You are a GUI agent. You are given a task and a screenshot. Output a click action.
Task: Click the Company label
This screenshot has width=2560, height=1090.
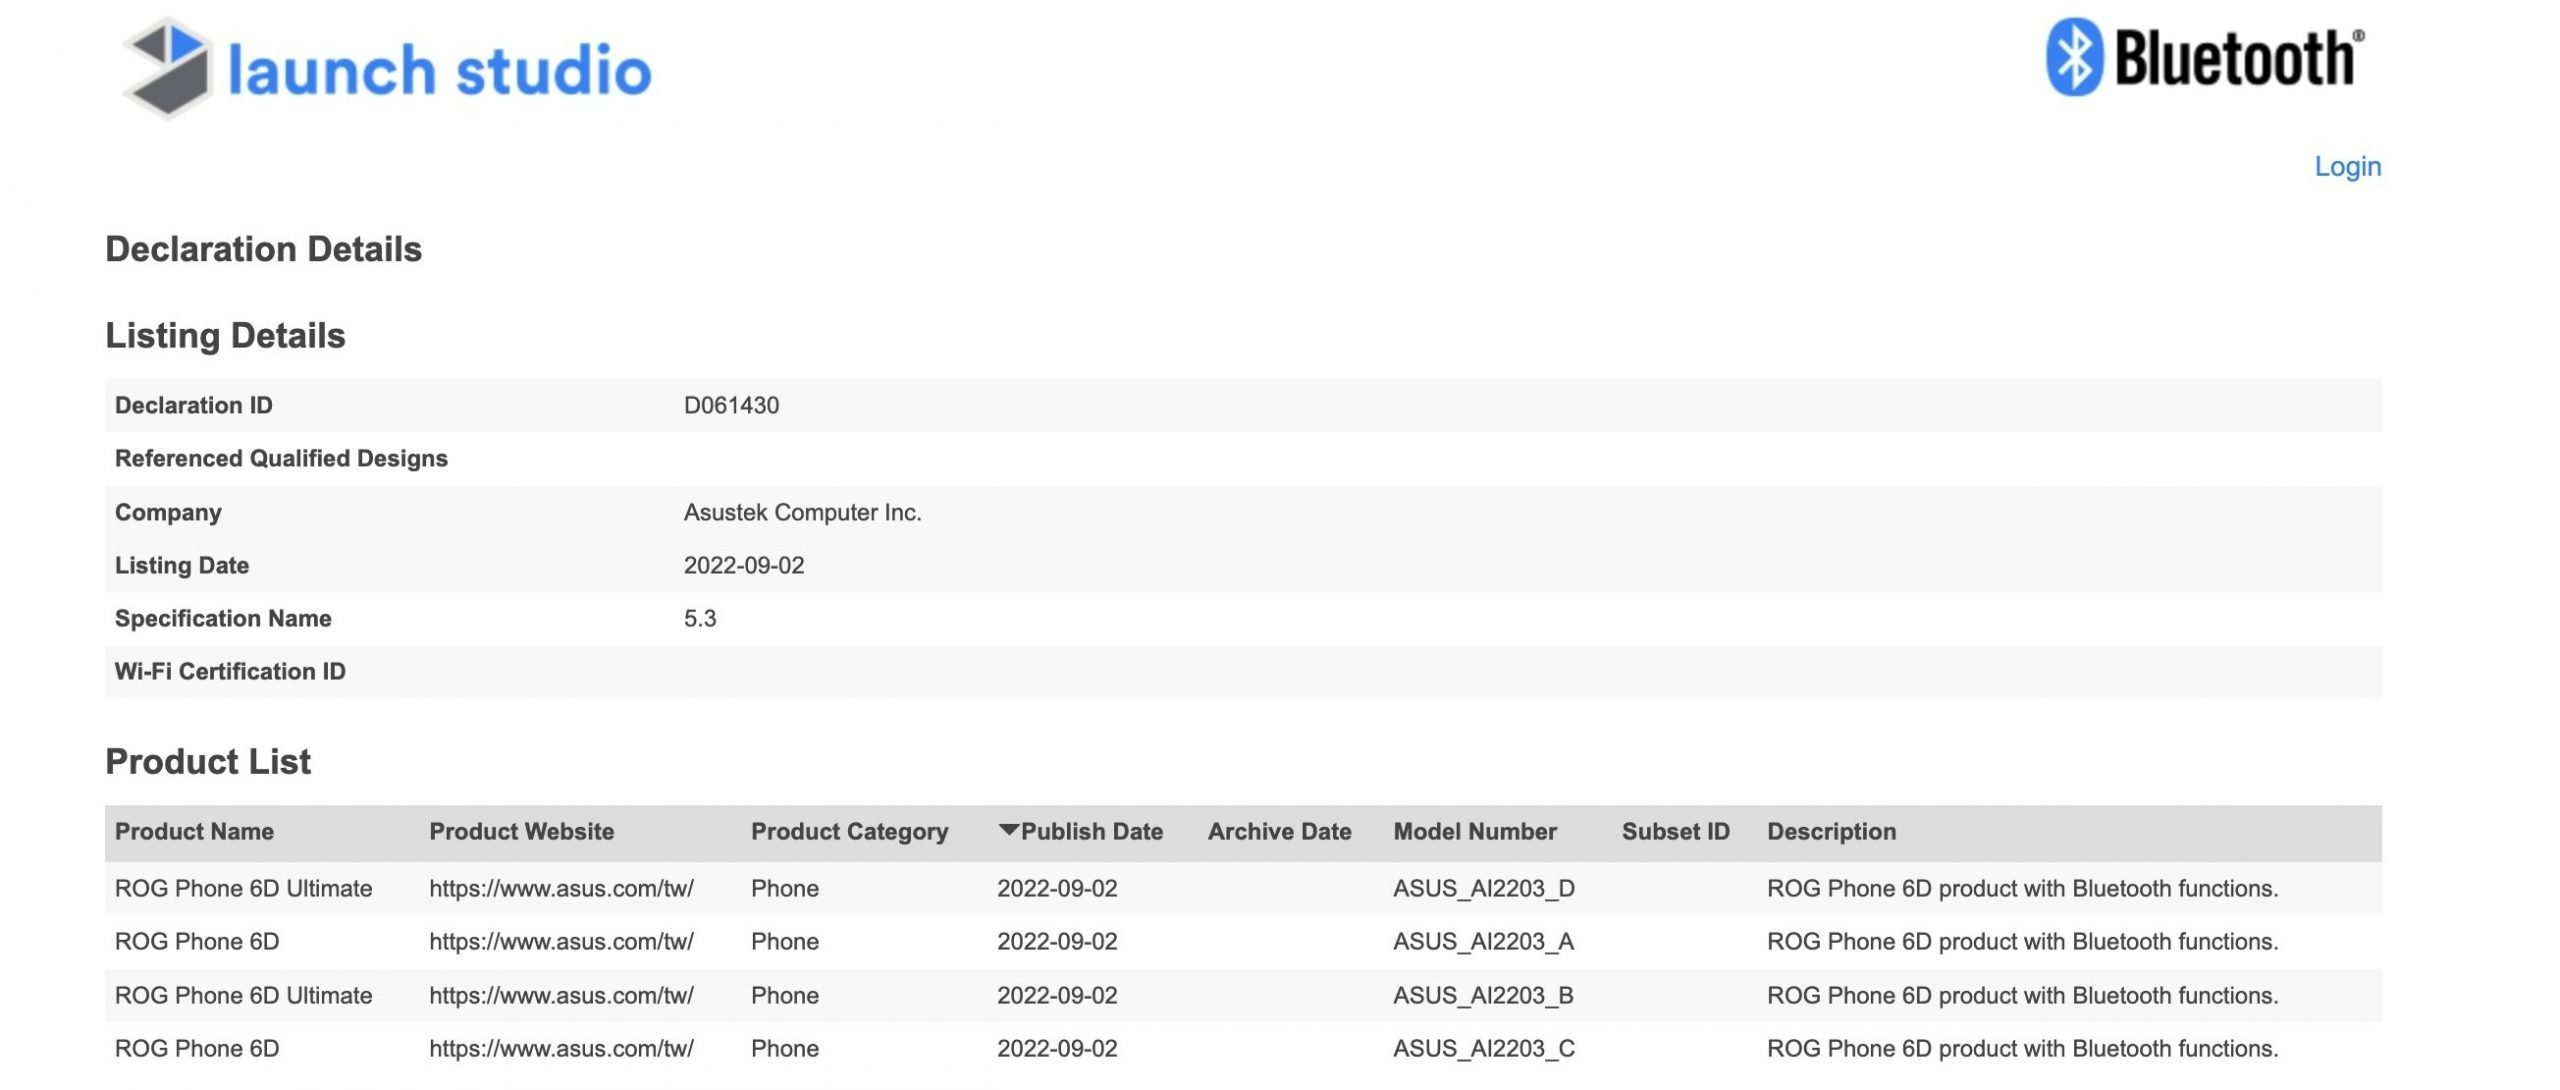click(x=168, y=512)
